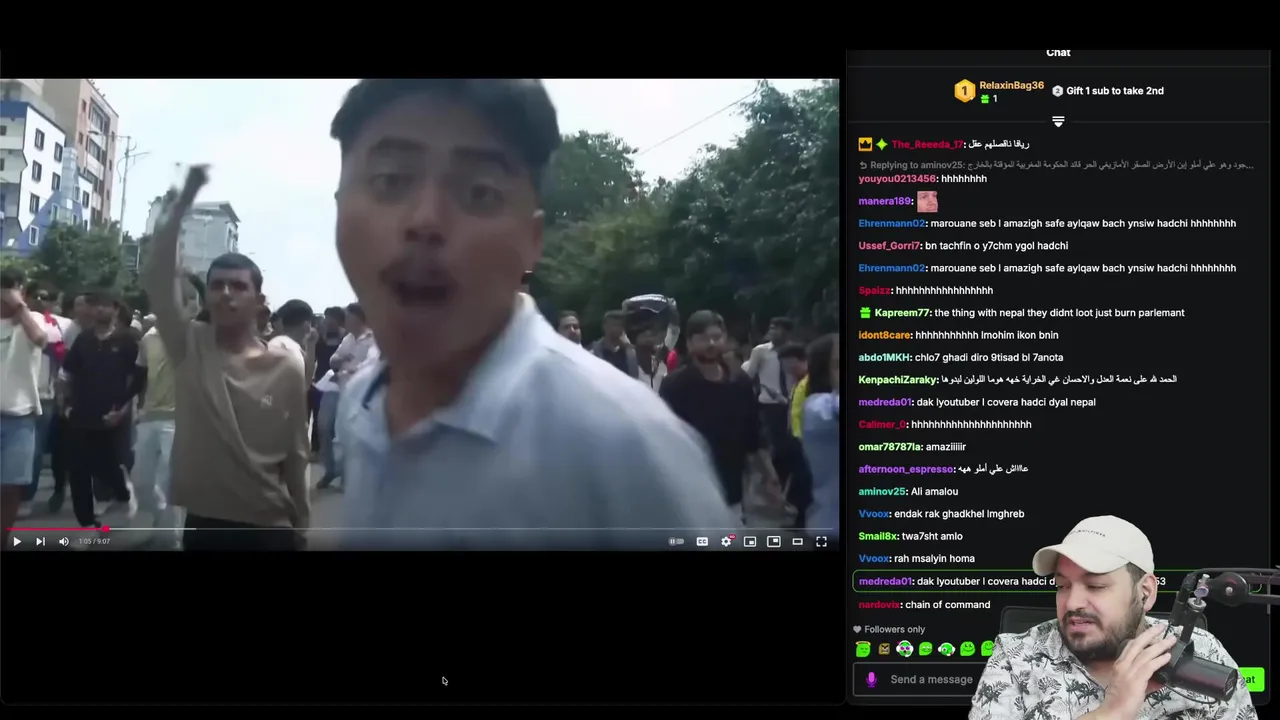
Task: Toggle the autoplay switch in player
Action: click(677, 541)
